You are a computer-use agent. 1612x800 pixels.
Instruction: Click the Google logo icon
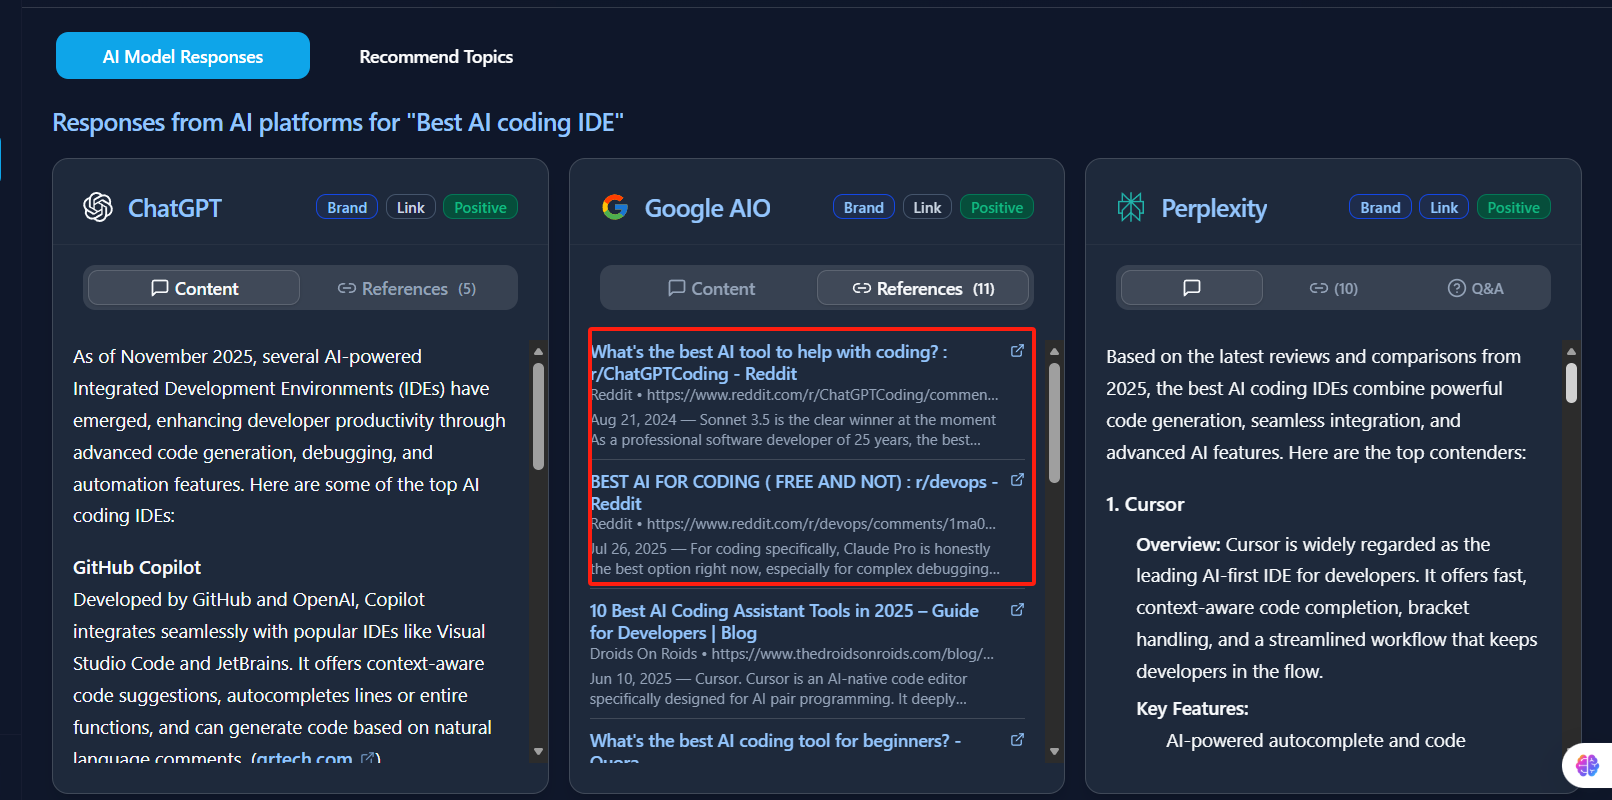(x=615, y=207)
